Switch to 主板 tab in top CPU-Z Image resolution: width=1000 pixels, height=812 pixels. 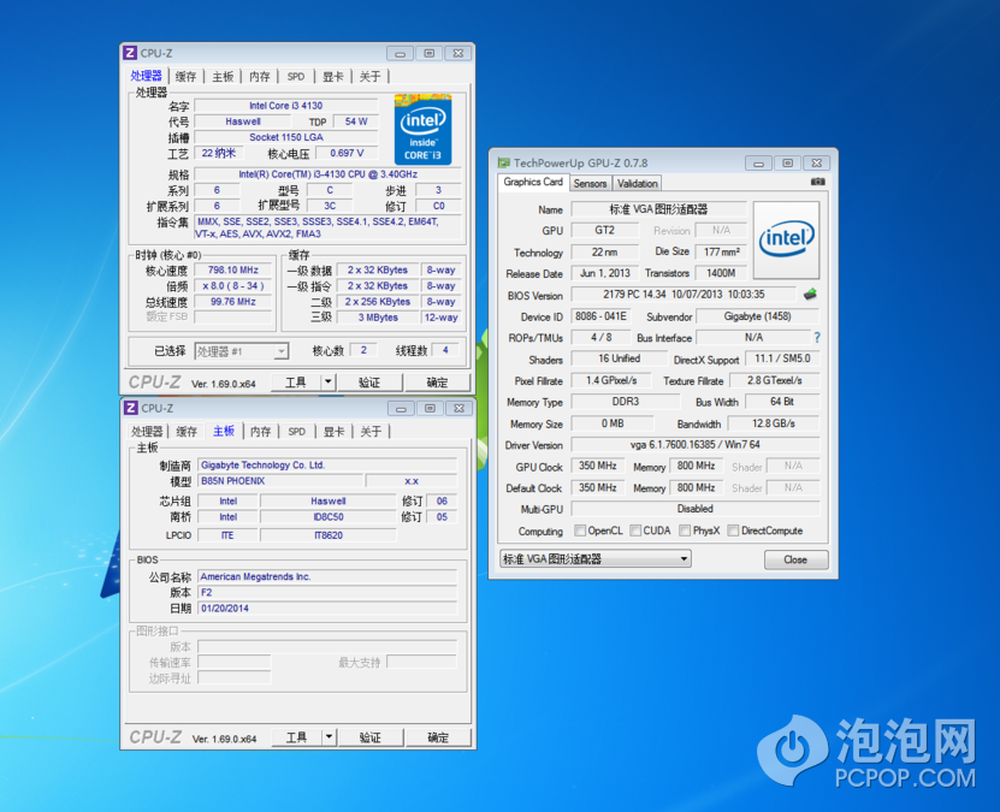click(x=223, y=77)
